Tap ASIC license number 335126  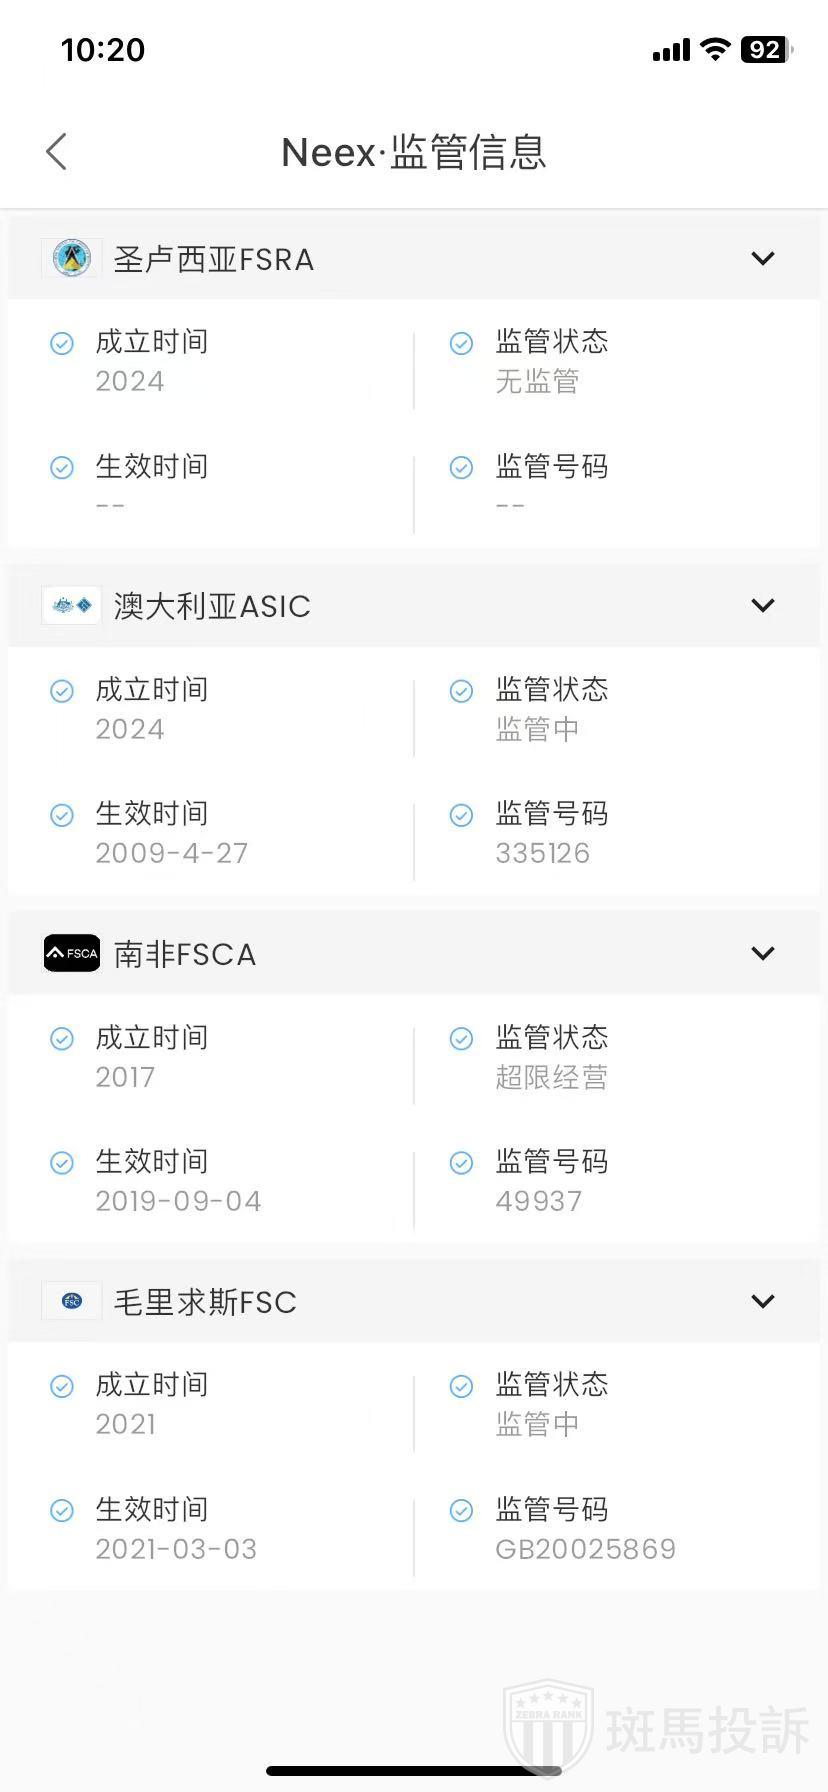coord(543,853)
